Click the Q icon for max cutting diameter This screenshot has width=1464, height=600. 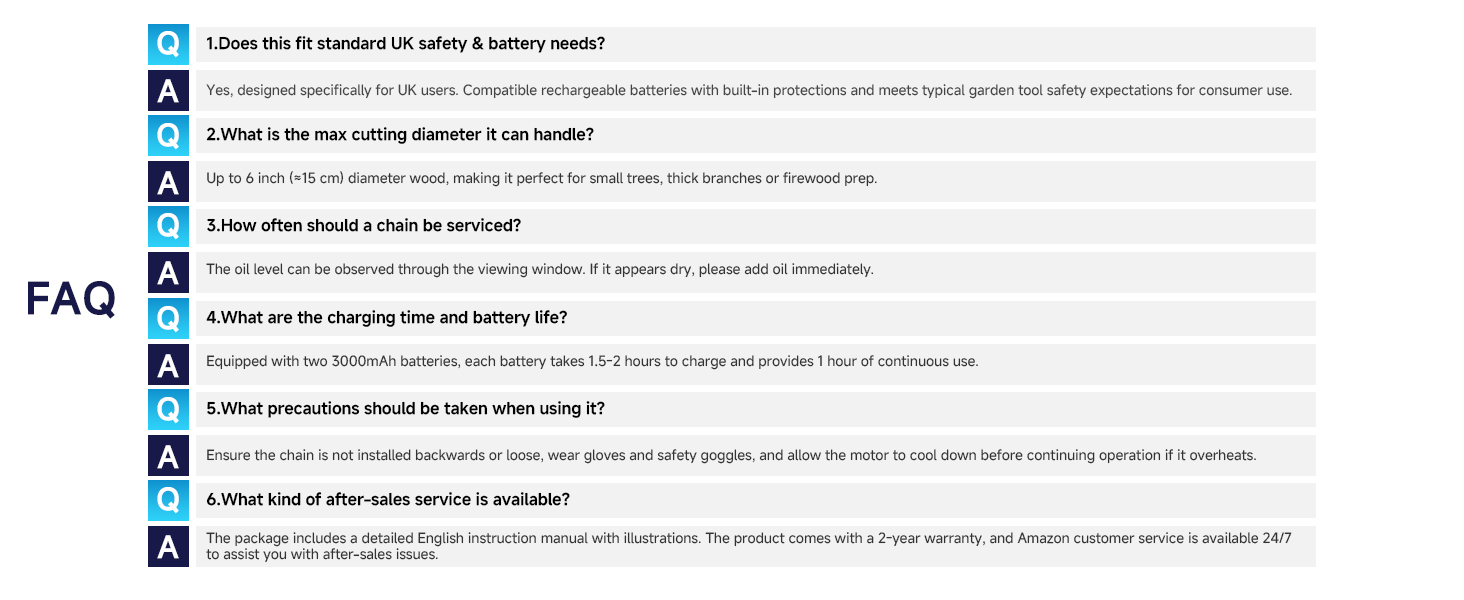pyautogui.click(x=168, y=135)
